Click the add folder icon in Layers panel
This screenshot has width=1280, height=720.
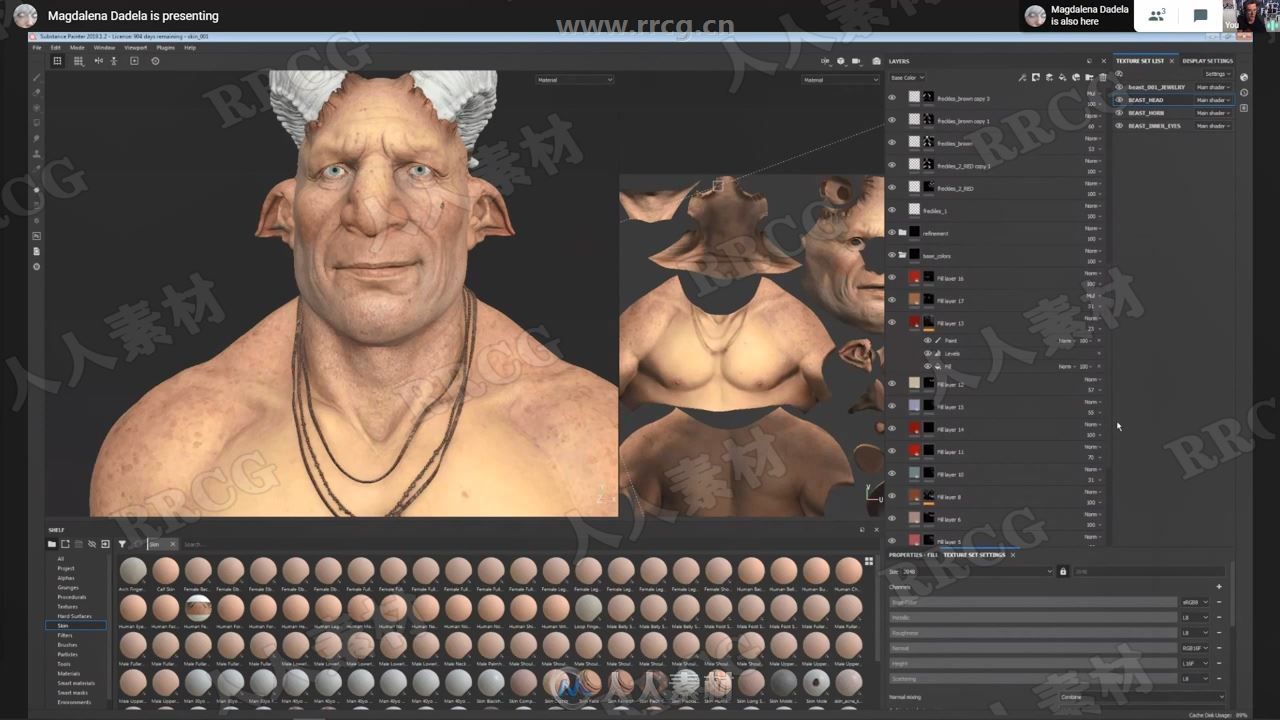coord(1089,76)
